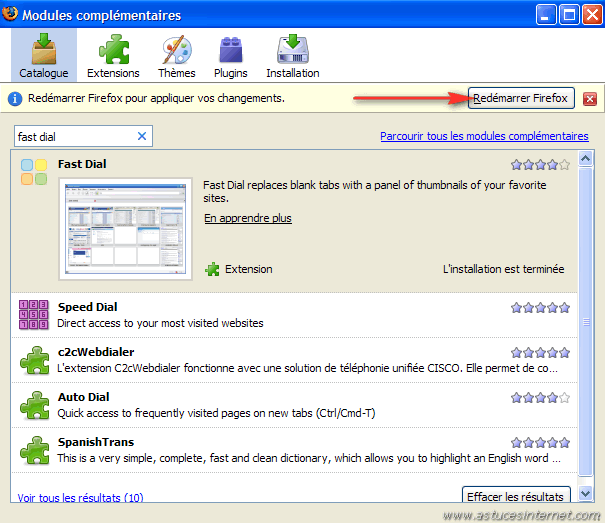Click Auto Dial star rating
The width and height of the screenshot is (605, 523).
540,398
